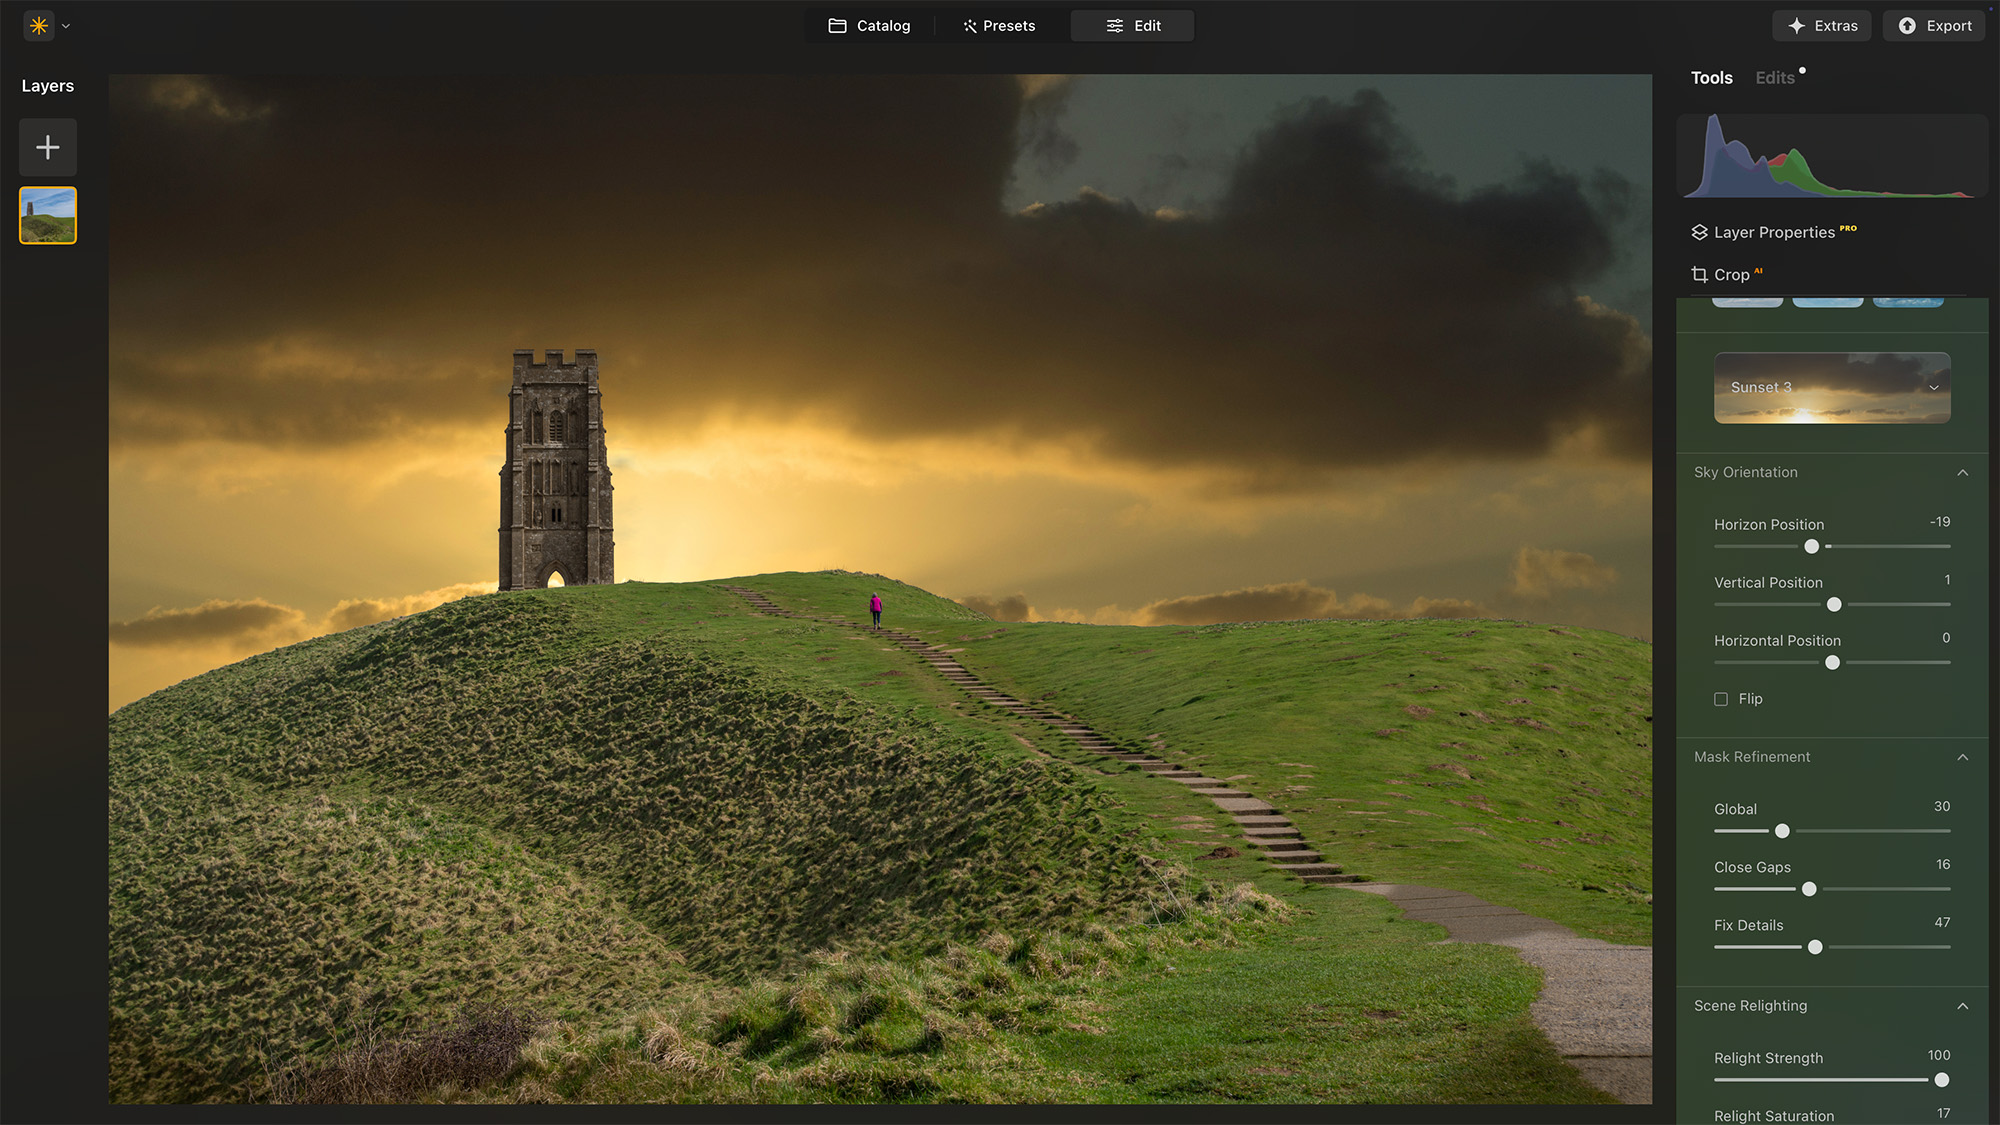Screen dimensions: 2000x1125
Task: Open the Sunset 3 sky selection dropdown
Action: tap(1832, 388)
